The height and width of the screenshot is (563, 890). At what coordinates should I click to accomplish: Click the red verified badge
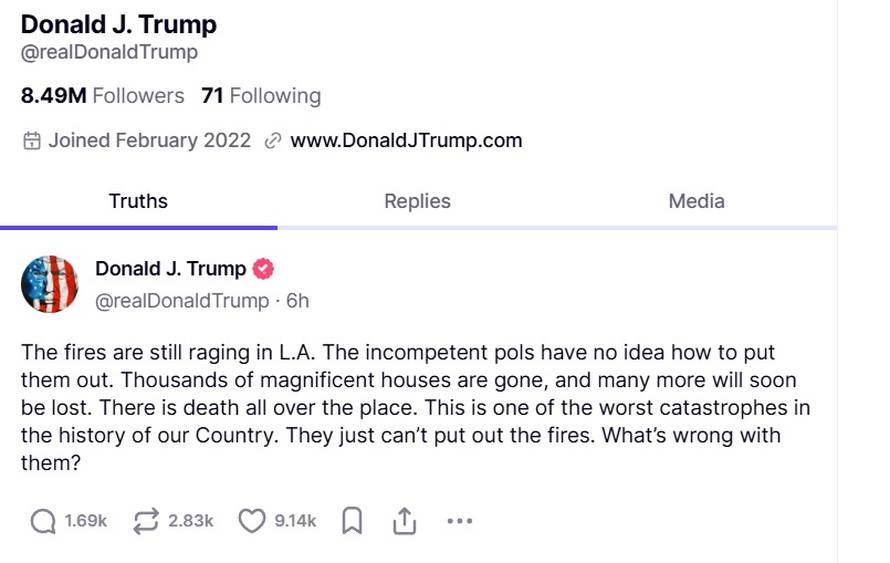264,269
